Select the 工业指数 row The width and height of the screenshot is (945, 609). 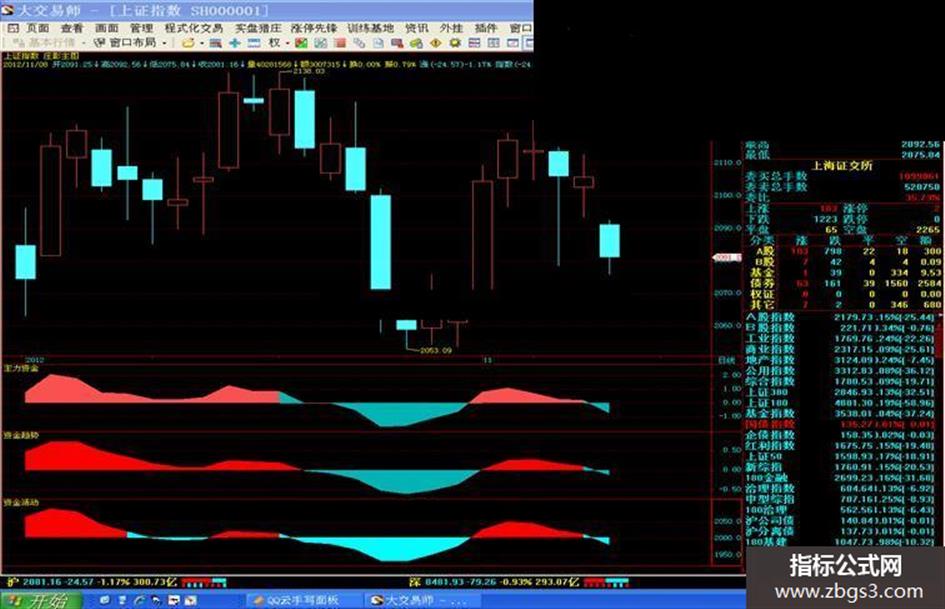coord(841,339)
